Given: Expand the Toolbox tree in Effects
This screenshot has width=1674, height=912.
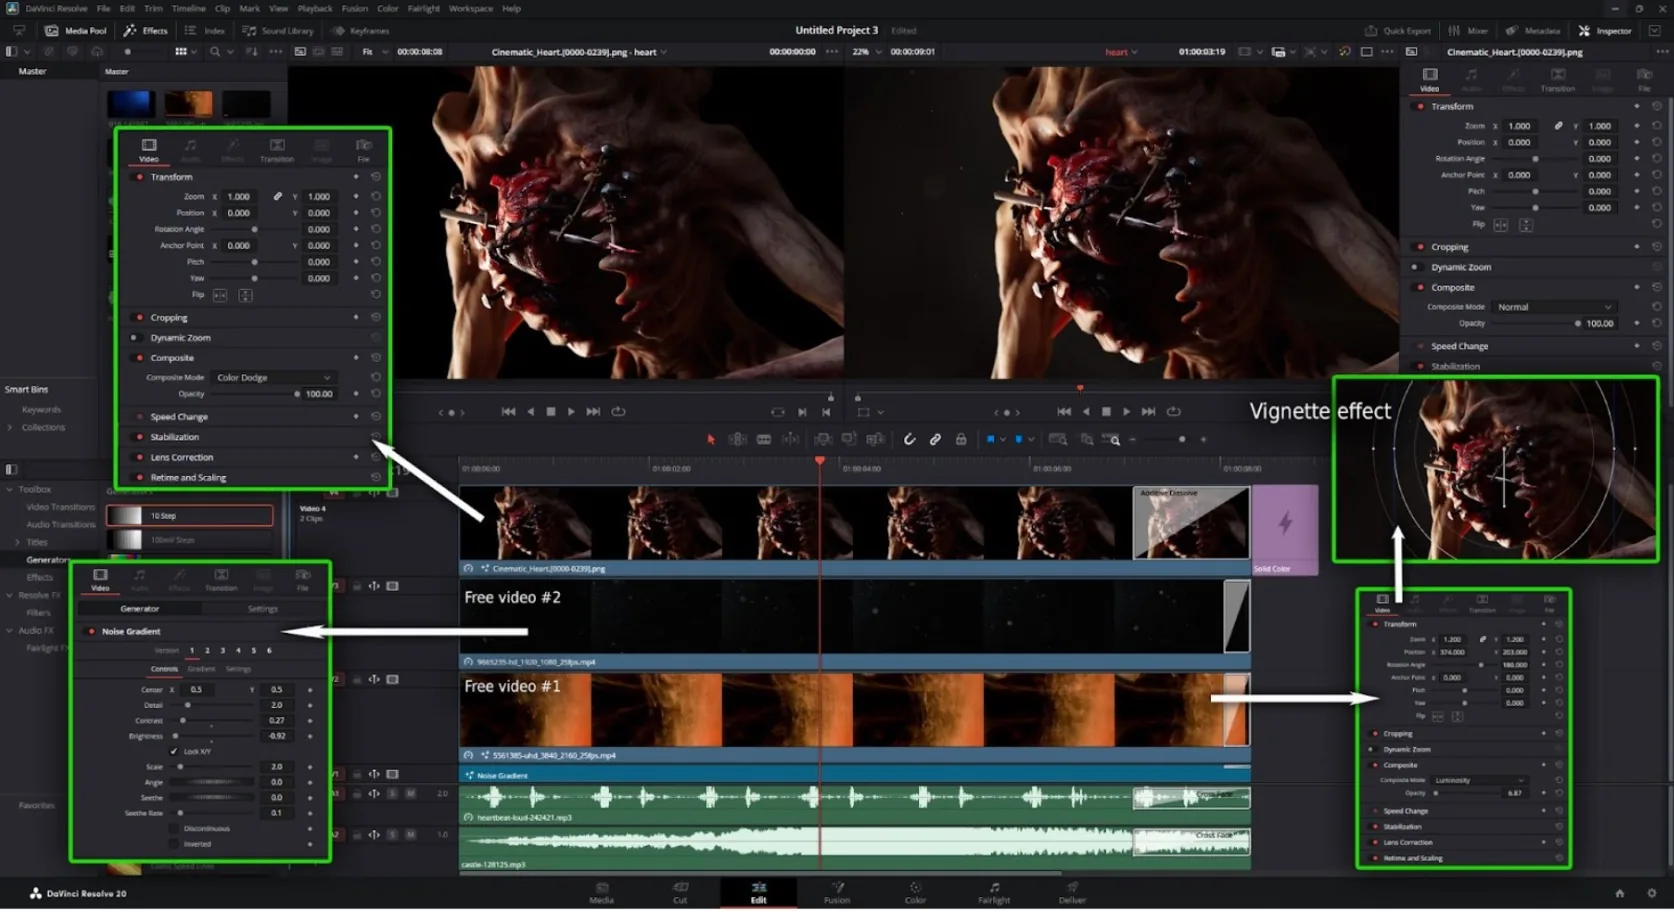Looking at the screenshot, I should pos(10,490).
